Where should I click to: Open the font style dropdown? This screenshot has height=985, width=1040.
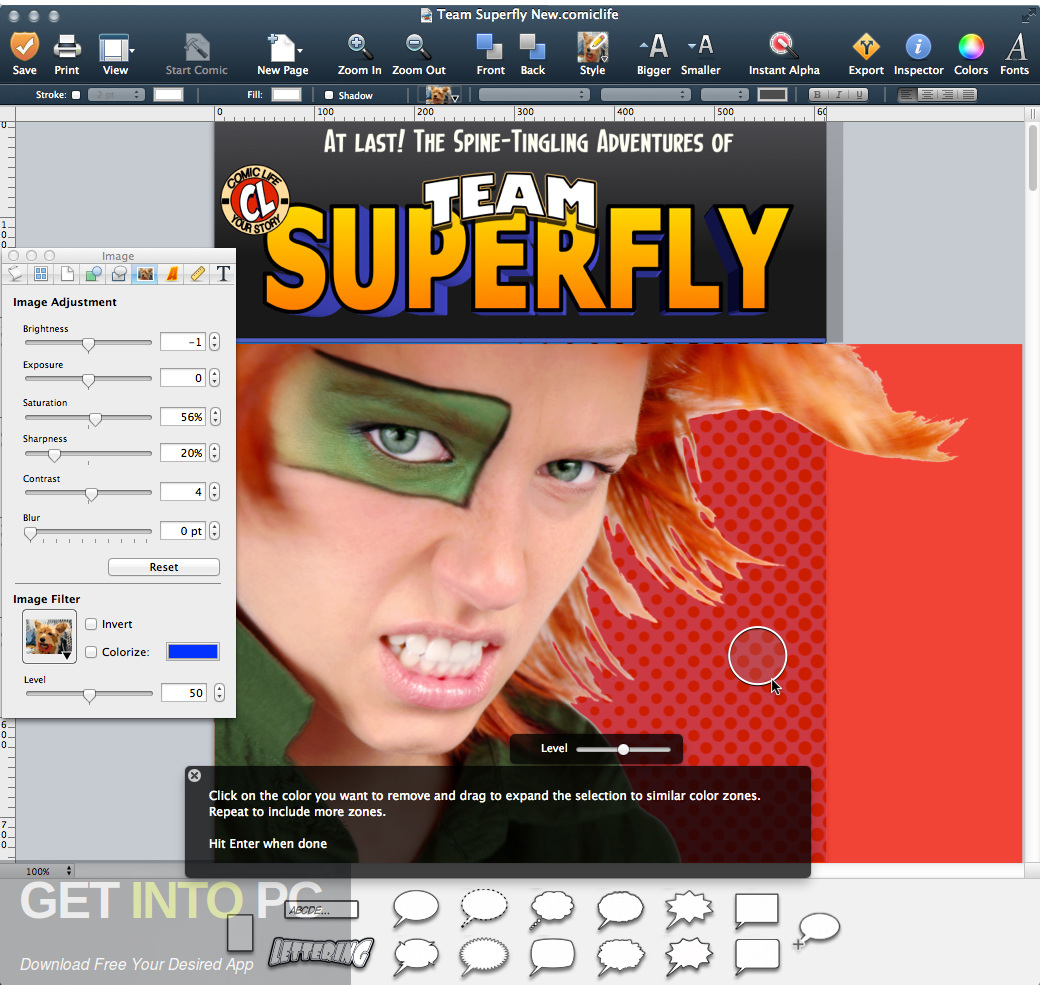(x=645, y=95)
